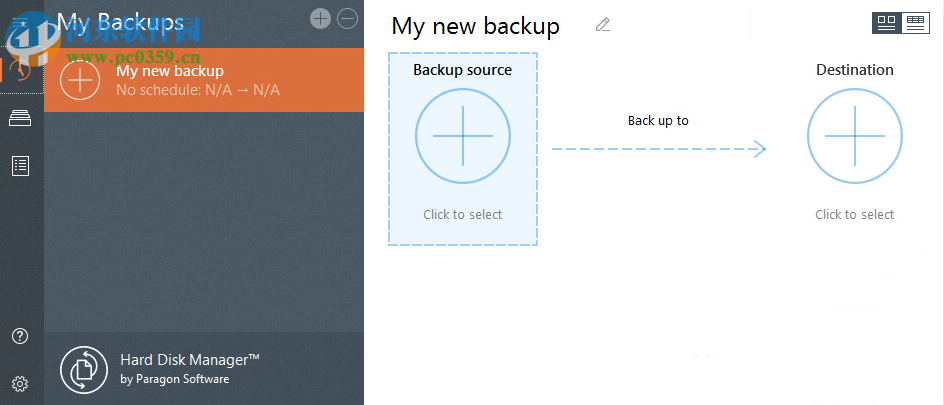Click 'Click to select' under Backup source

(x=462, y=215)
